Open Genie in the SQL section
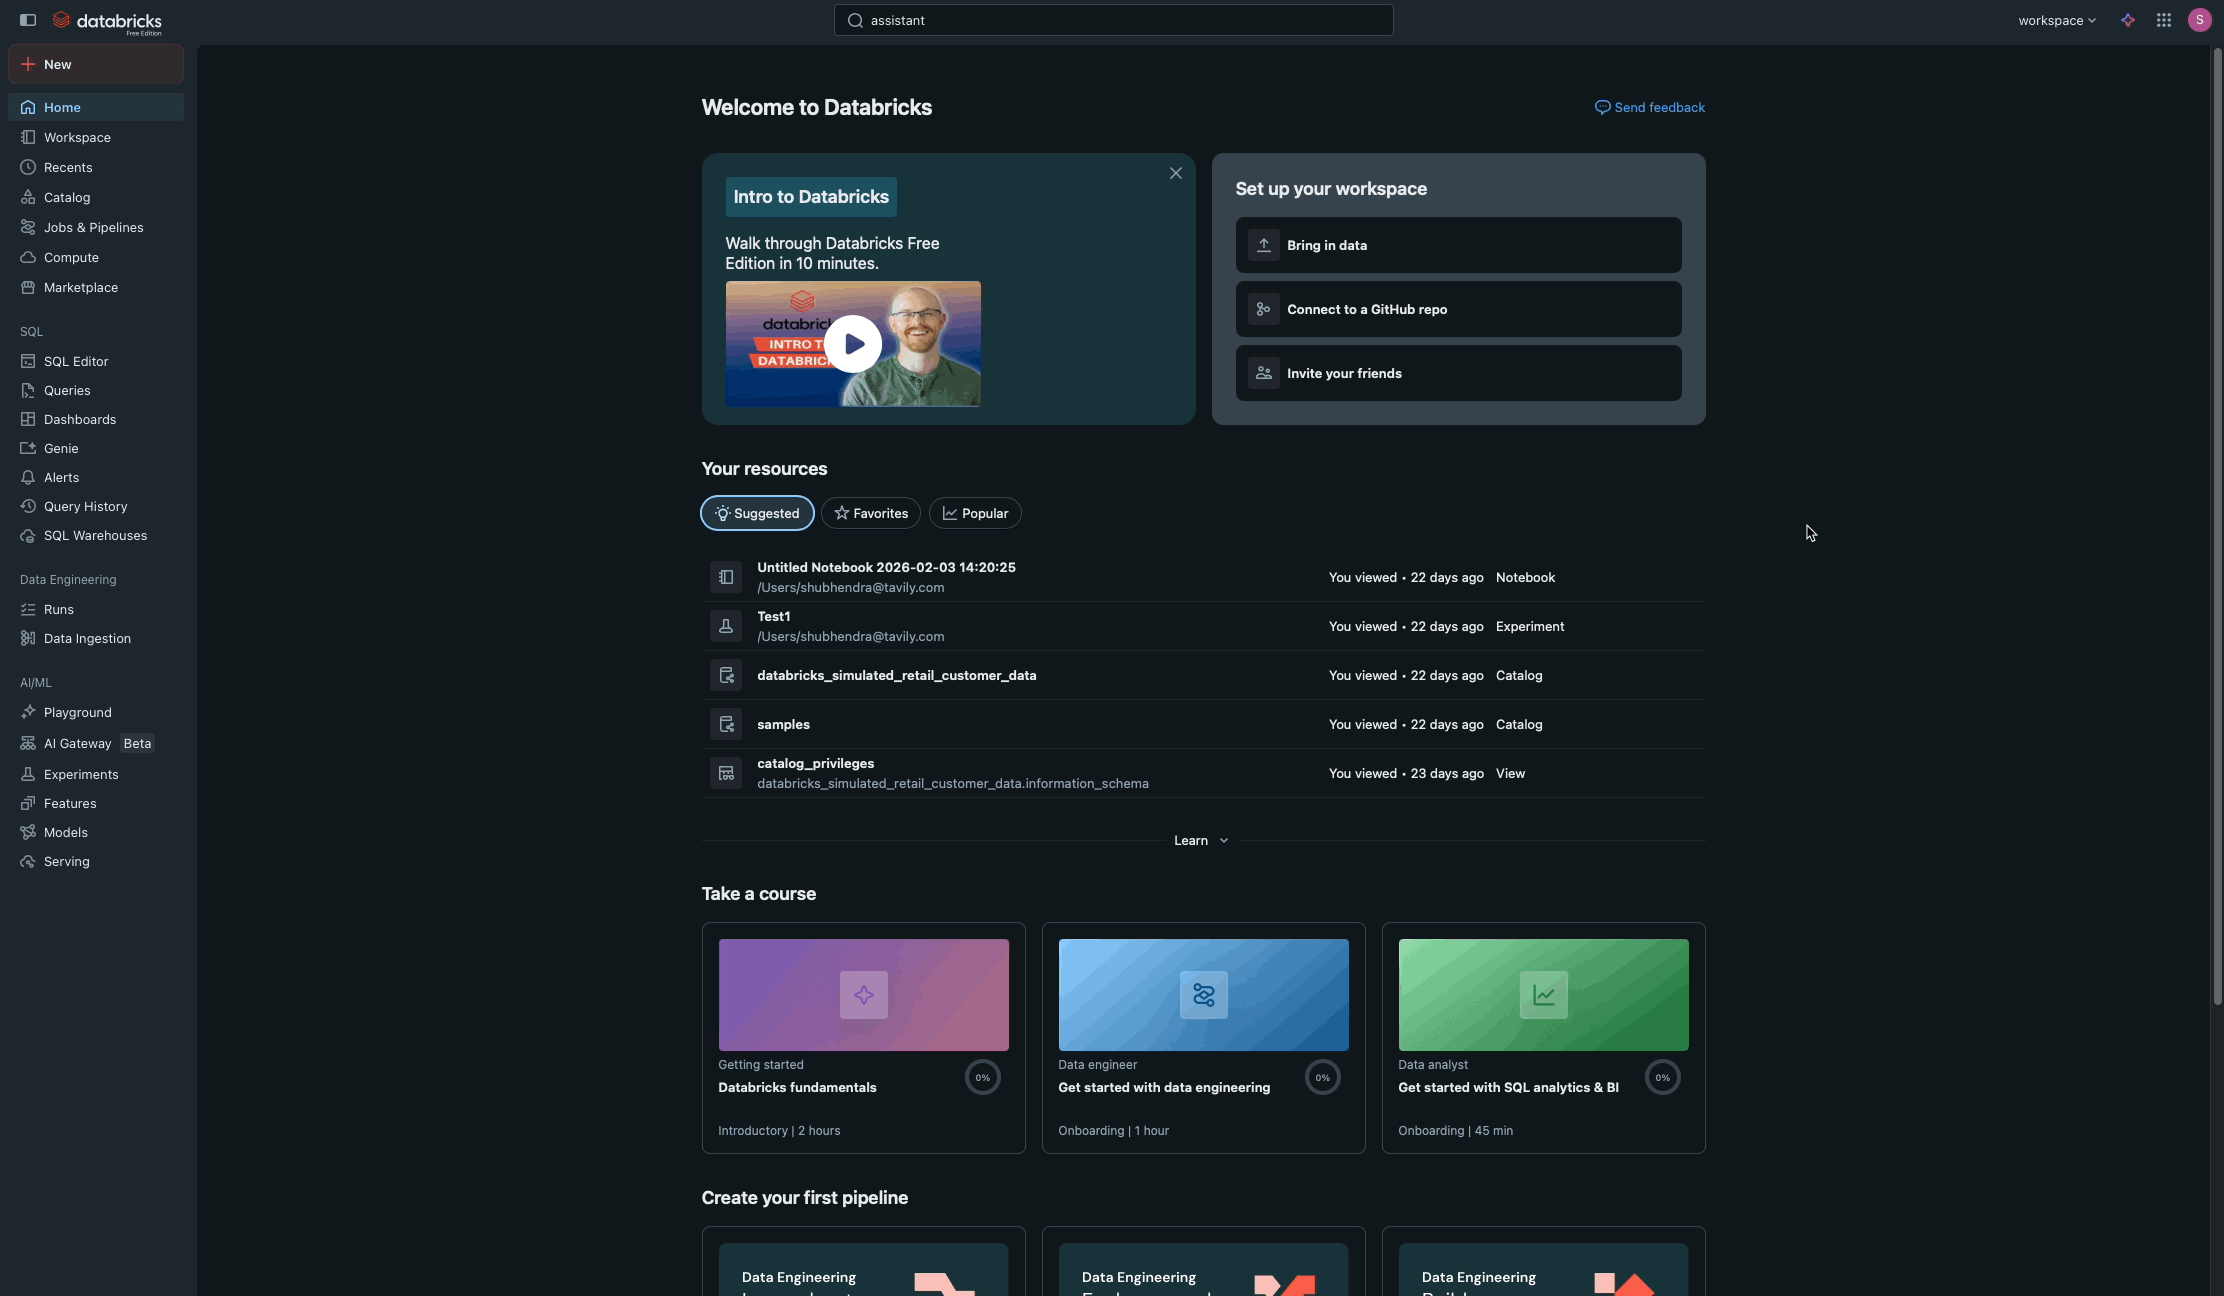 tap(60, 448)
